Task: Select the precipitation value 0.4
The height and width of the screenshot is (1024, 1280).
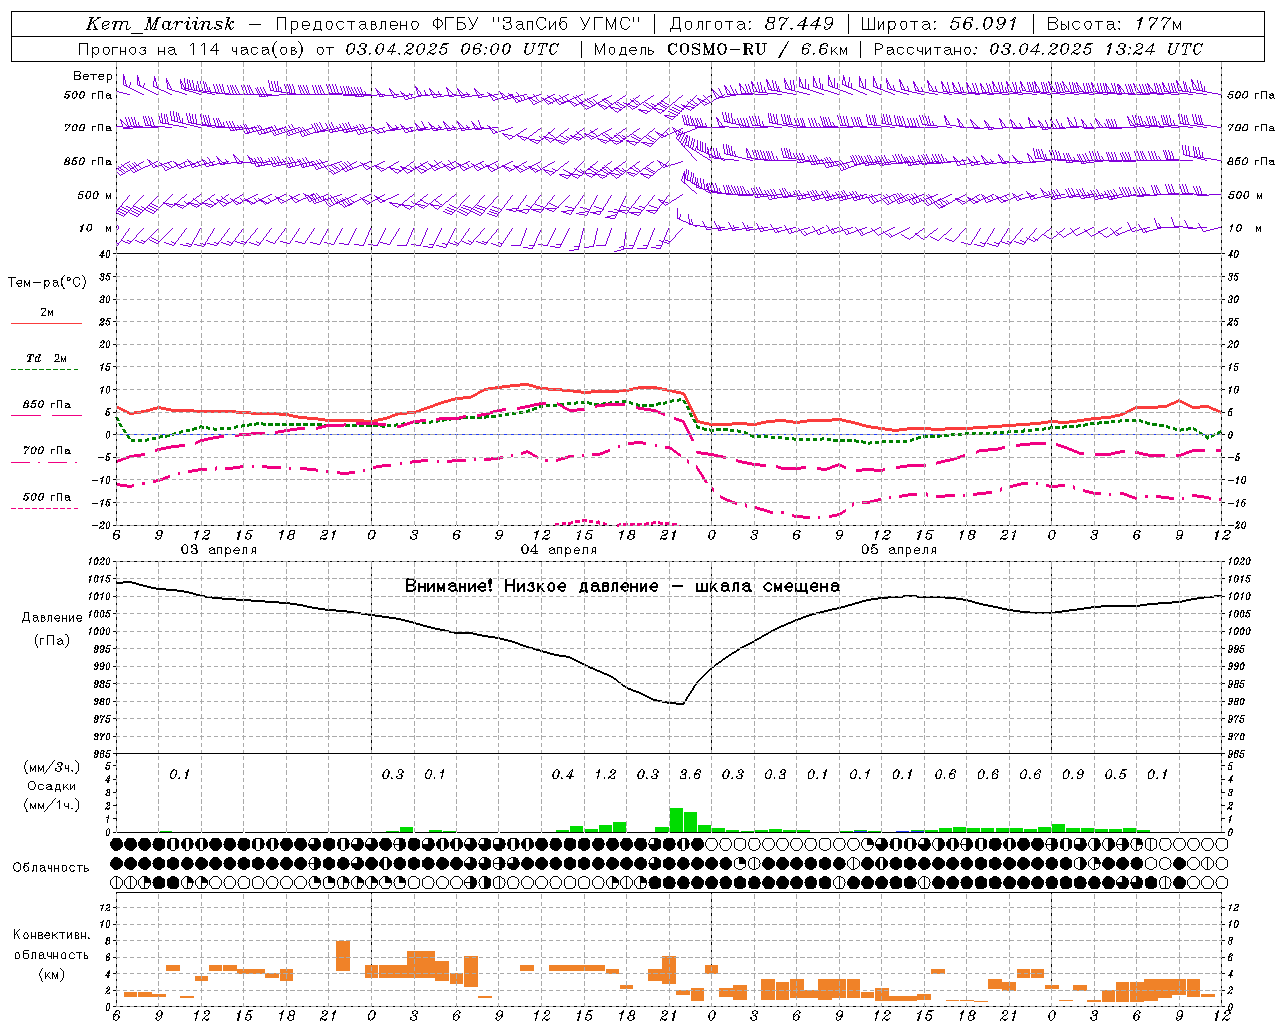Action: (563, 774)
